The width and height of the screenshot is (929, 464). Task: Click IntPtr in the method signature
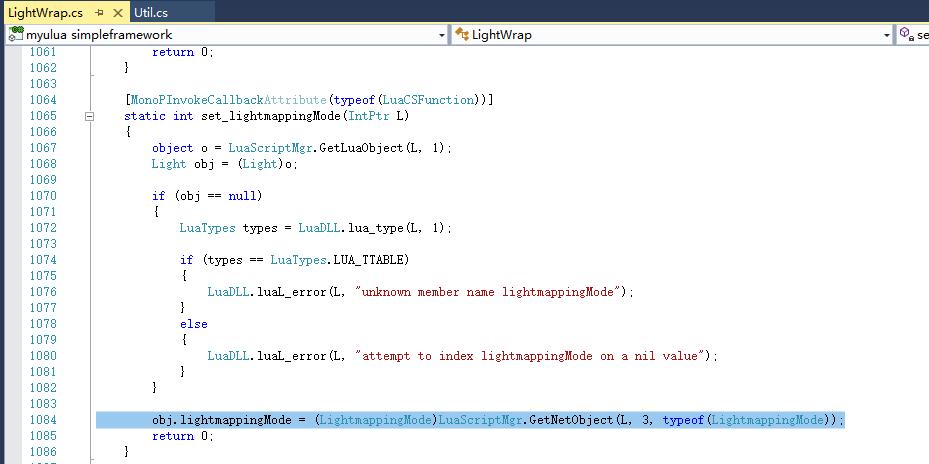369,116
